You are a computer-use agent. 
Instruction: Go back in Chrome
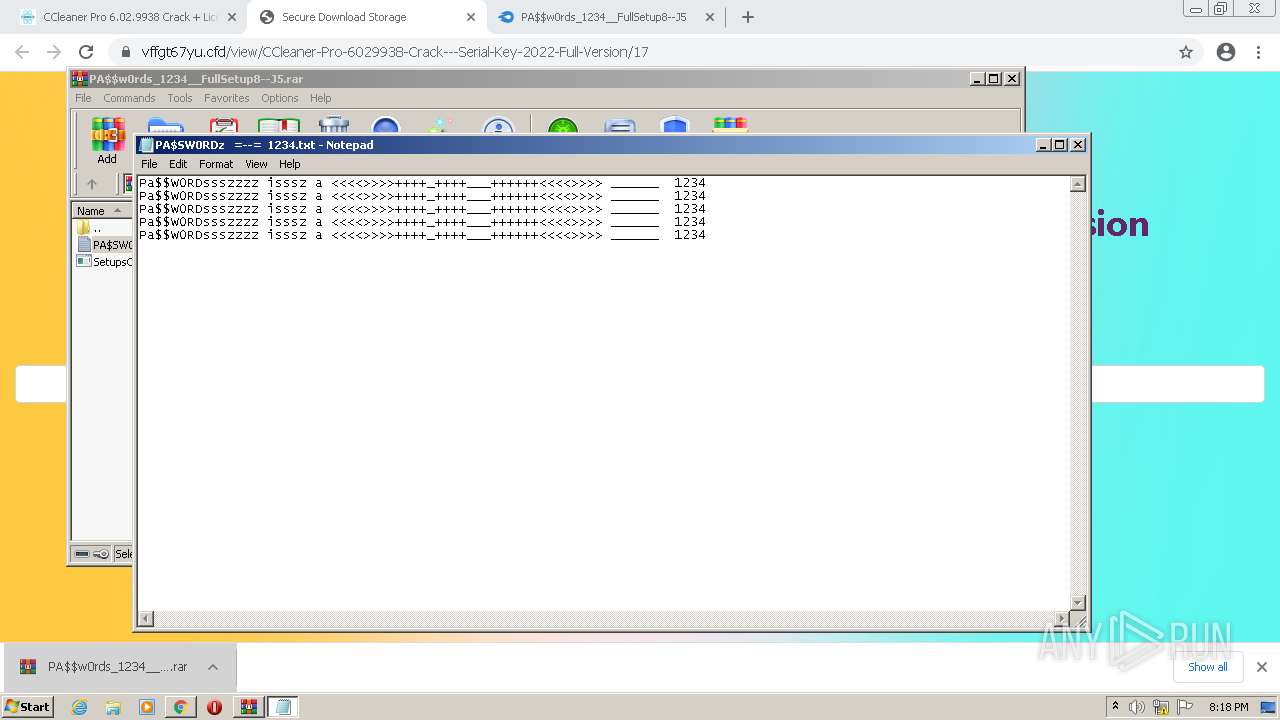[22, 52]
